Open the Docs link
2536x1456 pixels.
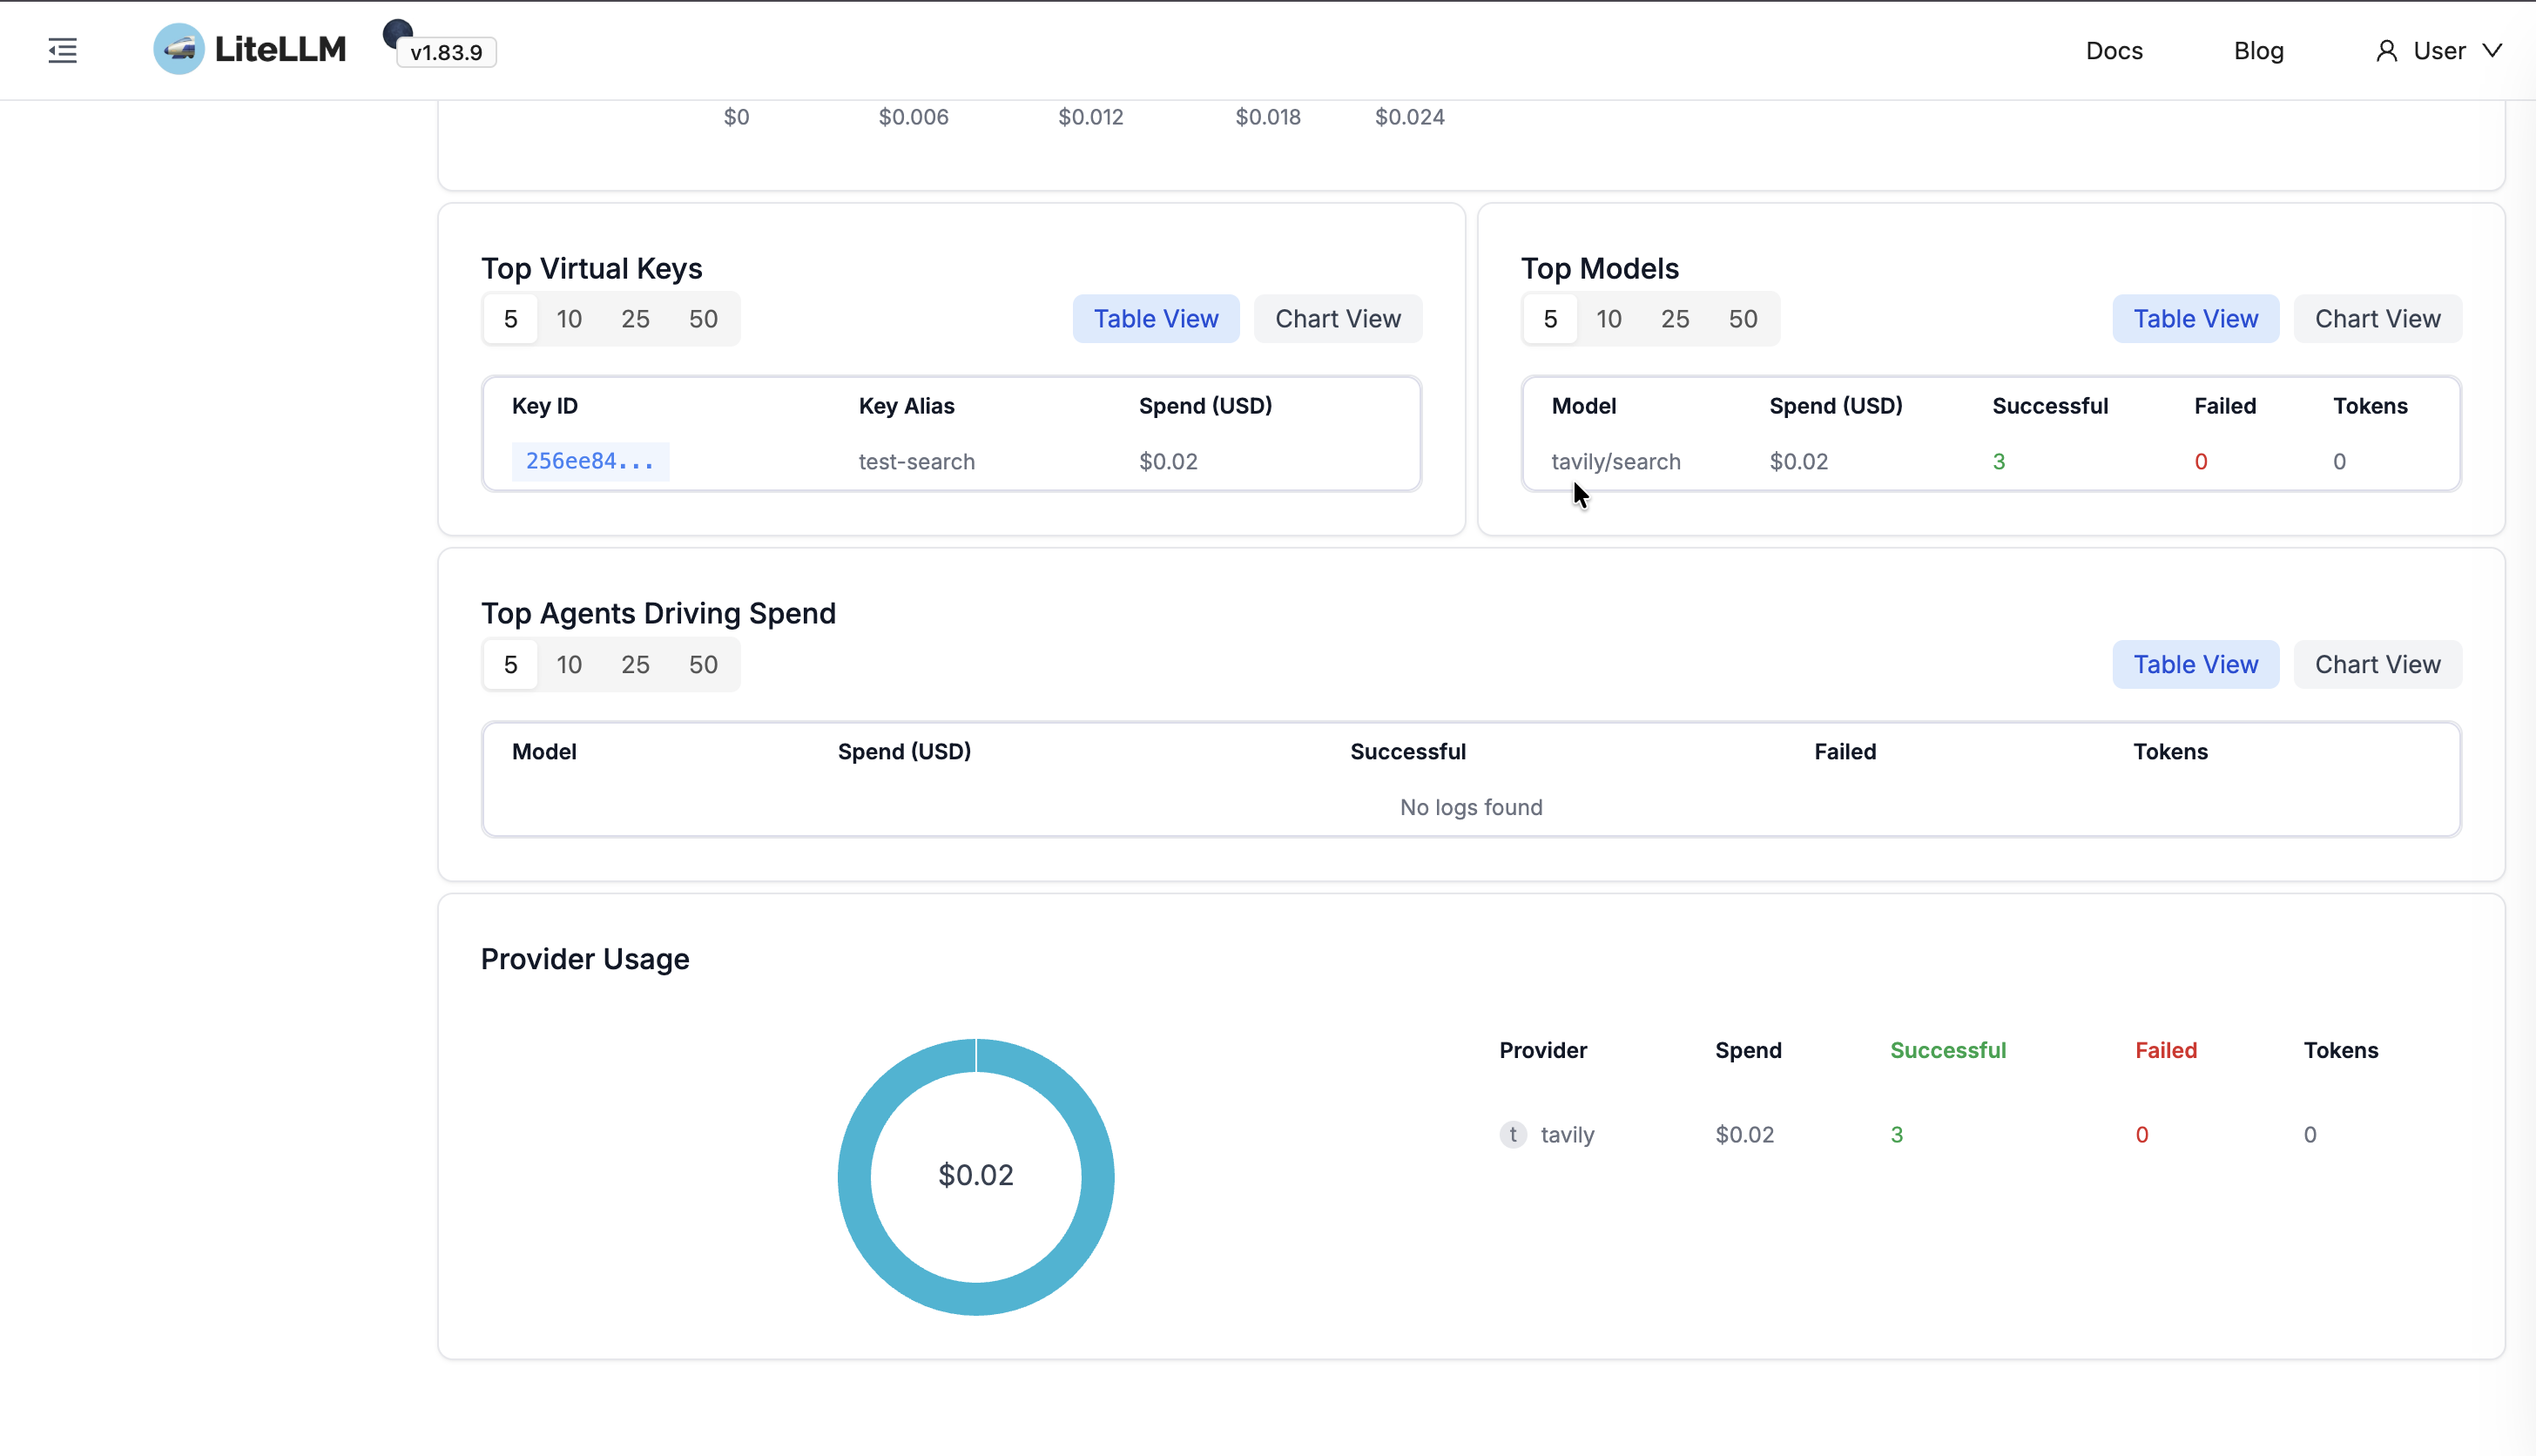(2113, 51)
